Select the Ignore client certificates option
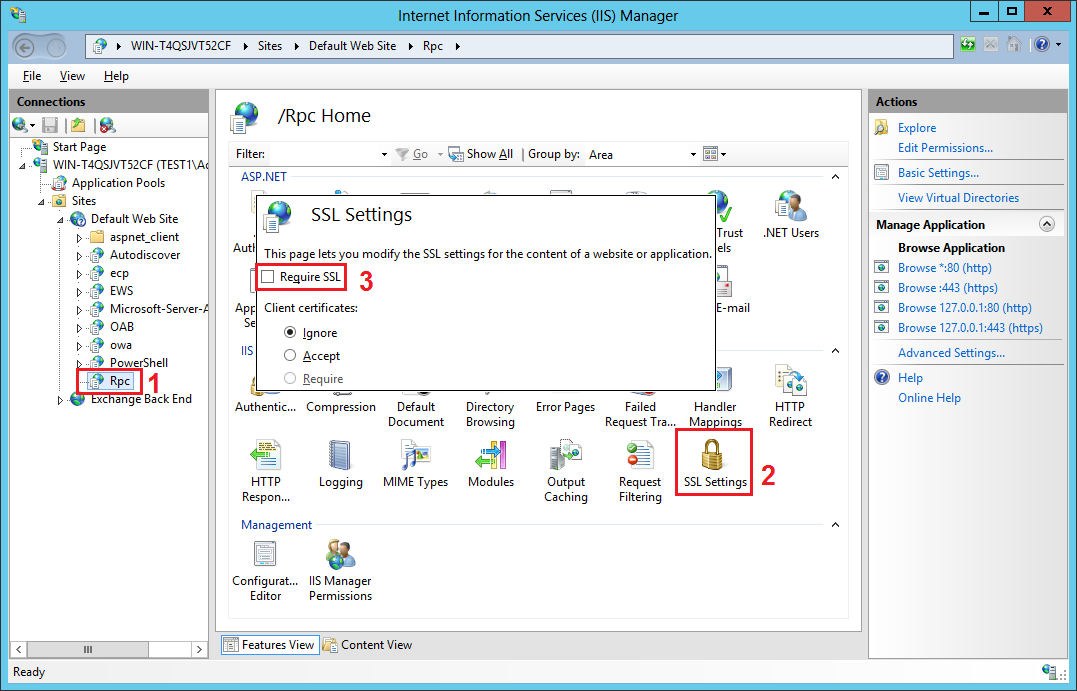The height and width of the screenshot is (691, 1077). (x=290, y=332)
